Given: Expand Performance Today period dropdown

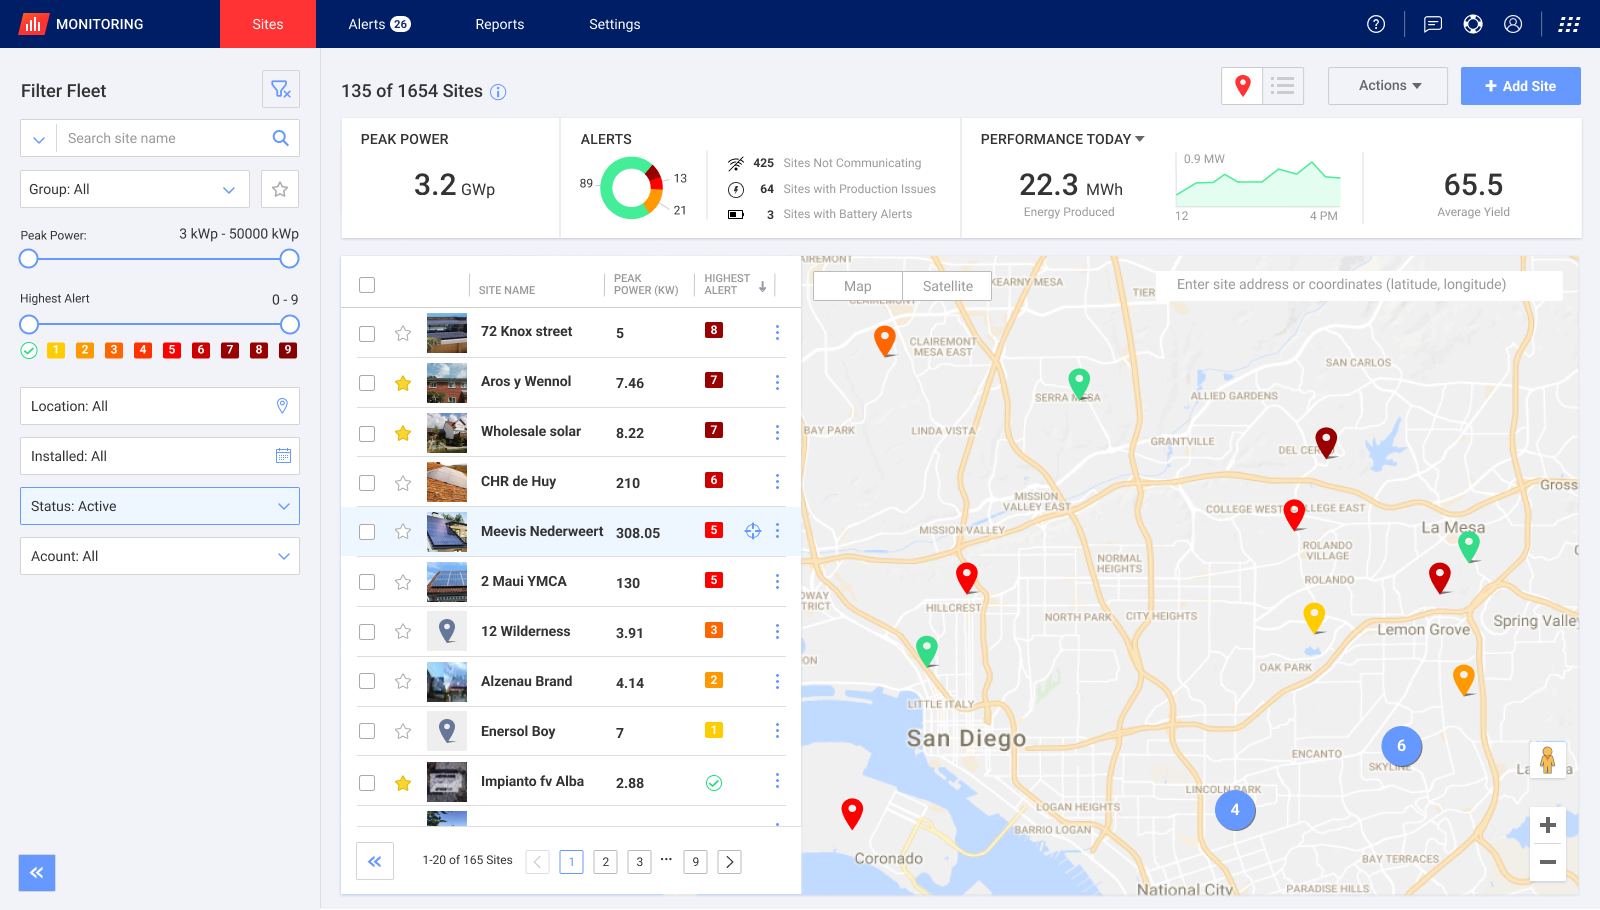Looking at the screenshot, I should click(1140, 139).
